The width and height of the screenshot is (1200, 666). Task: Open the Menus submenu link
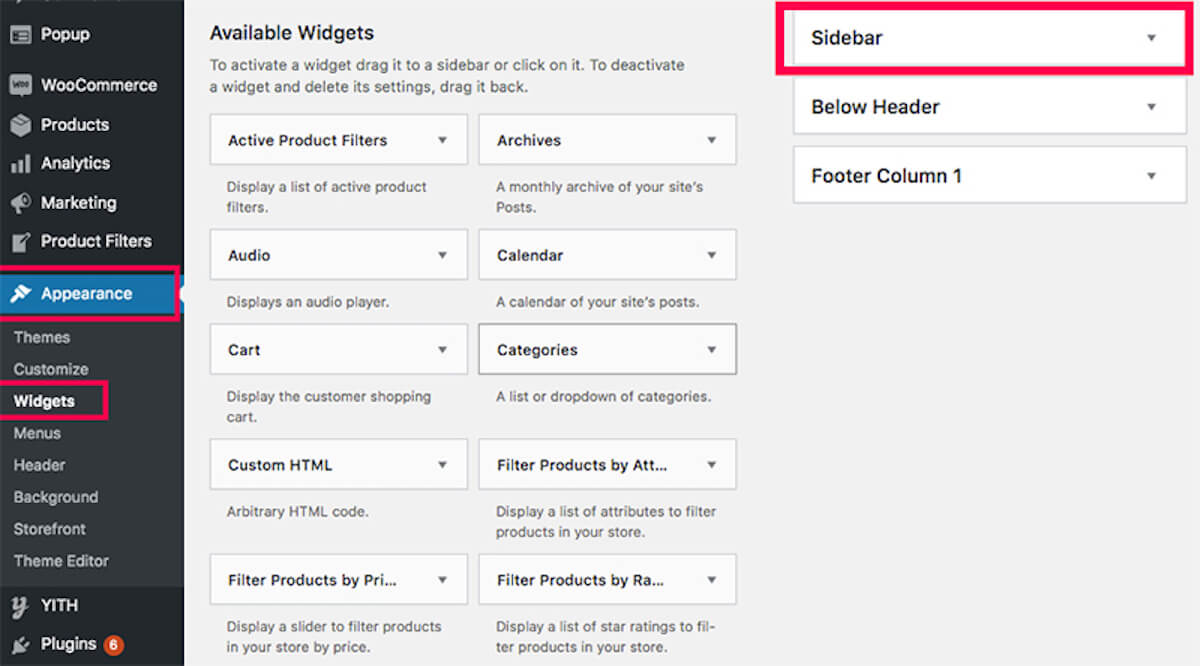(37, 433)
